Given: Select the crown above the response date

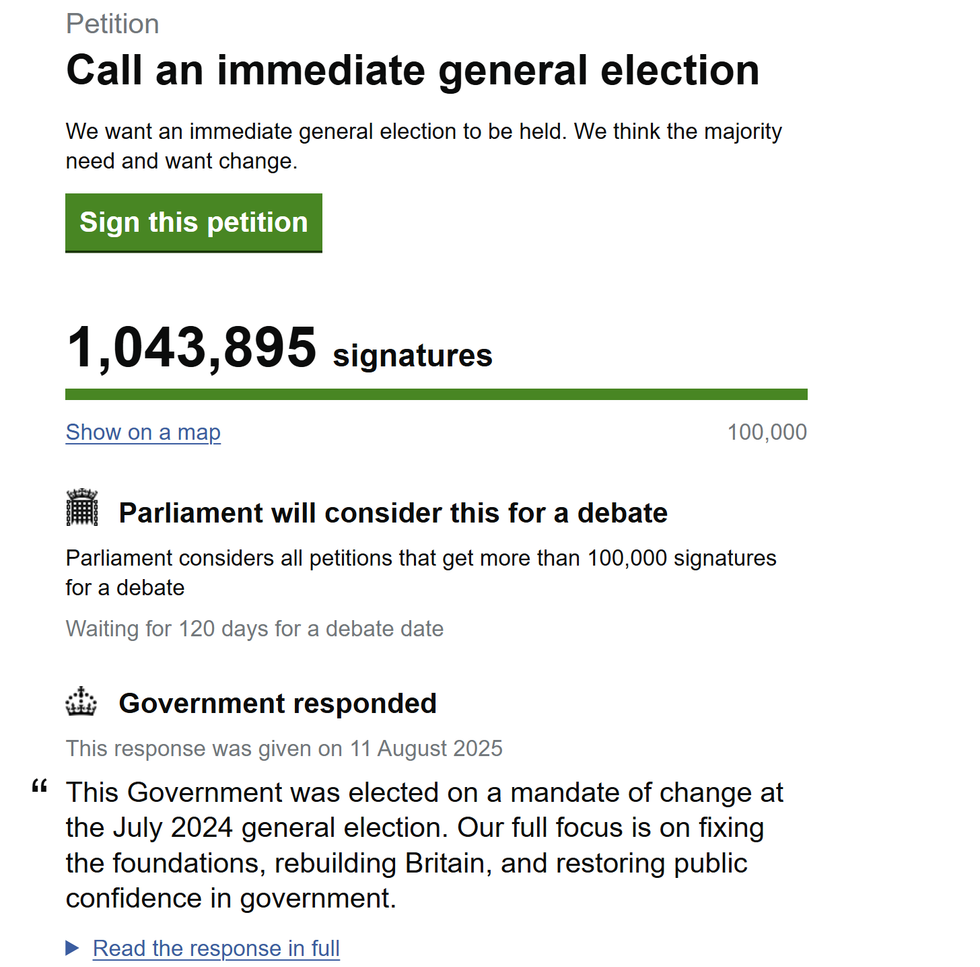Looking at the screenshot, I should tap(82, 700).
